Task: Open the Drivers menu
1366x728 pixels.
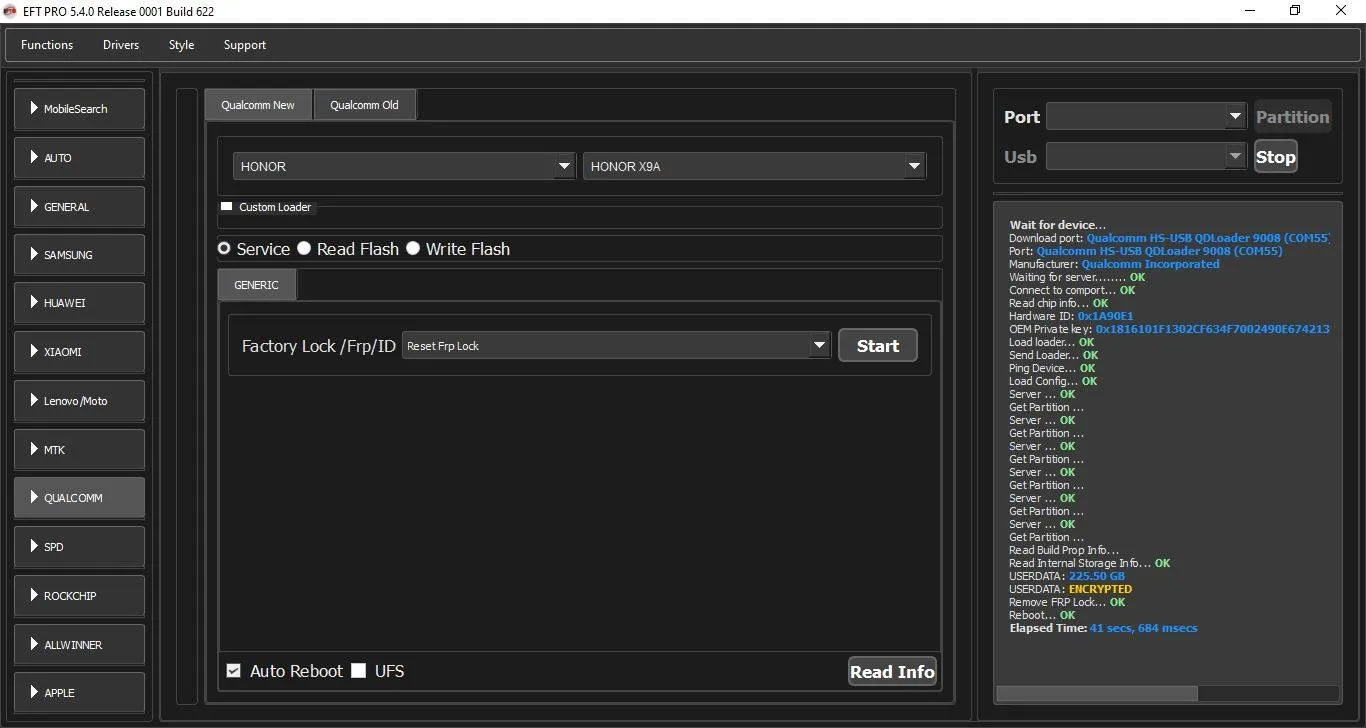Action: [x=121, y=45]
